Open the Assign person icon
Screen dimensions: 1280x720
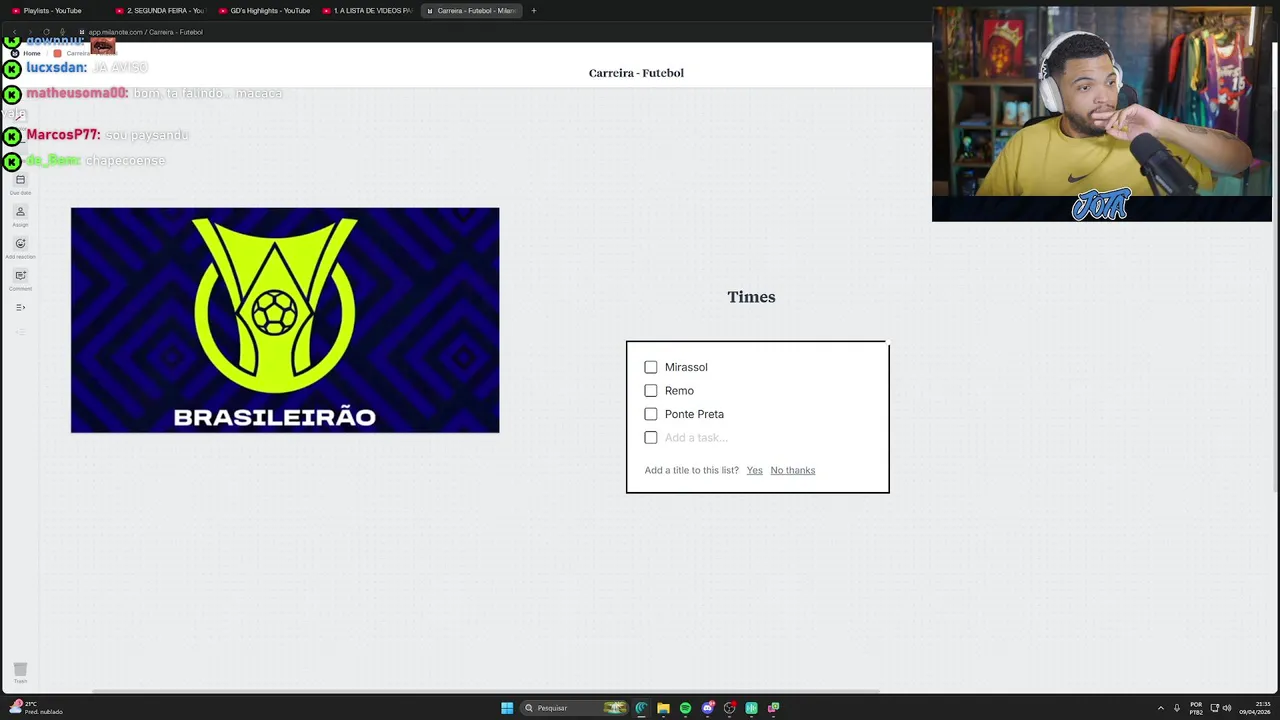click(x=20, y=212)
